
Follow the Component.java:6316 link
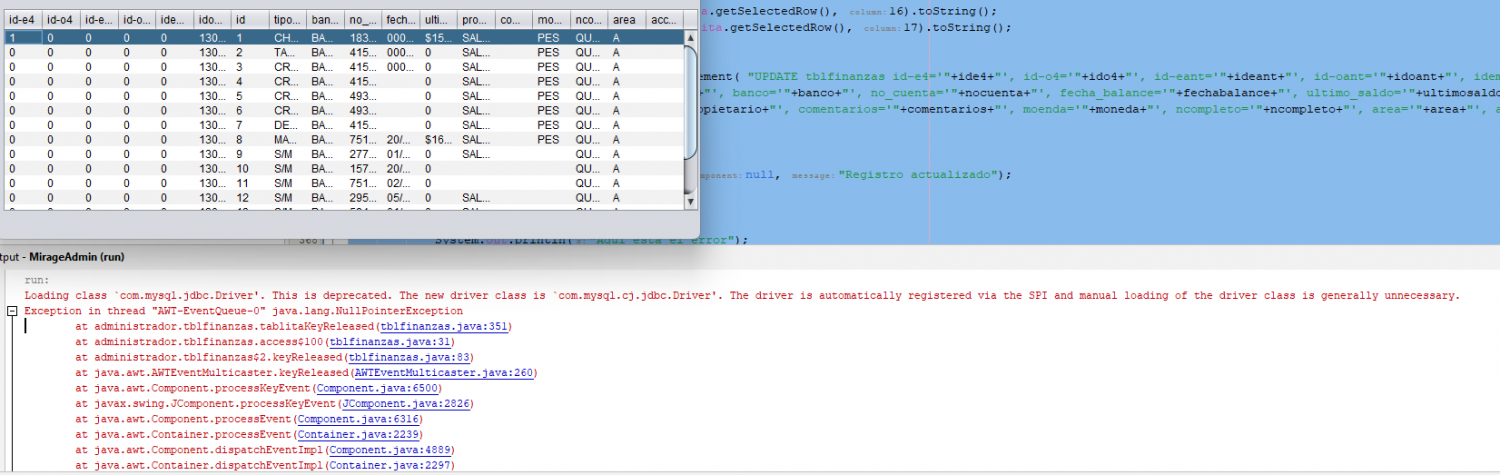pyautogui.click(x=359, y=419)
